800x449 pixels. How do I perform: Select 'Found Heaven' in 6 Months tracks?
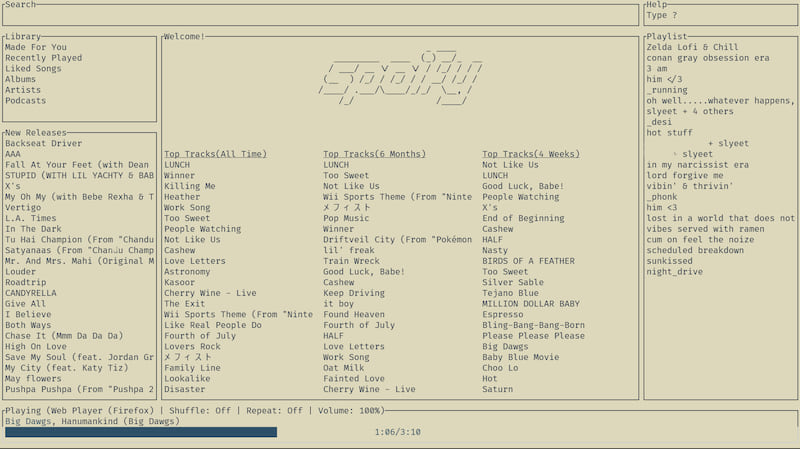354,315
